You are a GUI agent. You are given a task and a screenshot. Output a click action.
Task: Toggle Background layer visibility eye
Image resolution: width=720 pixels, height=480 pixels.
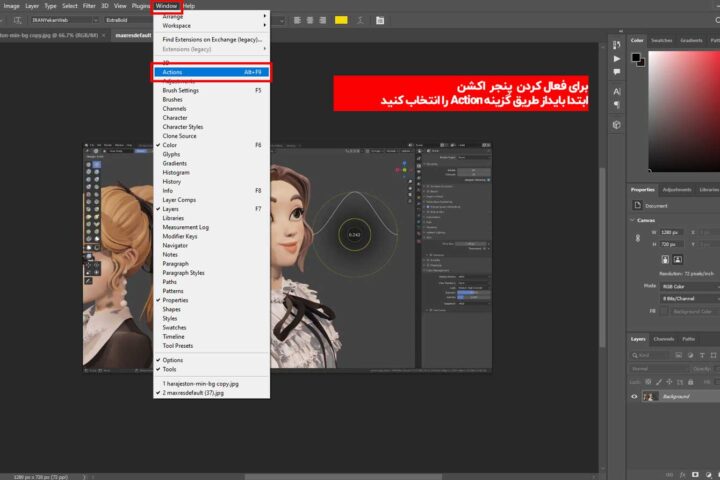(634, 396)
